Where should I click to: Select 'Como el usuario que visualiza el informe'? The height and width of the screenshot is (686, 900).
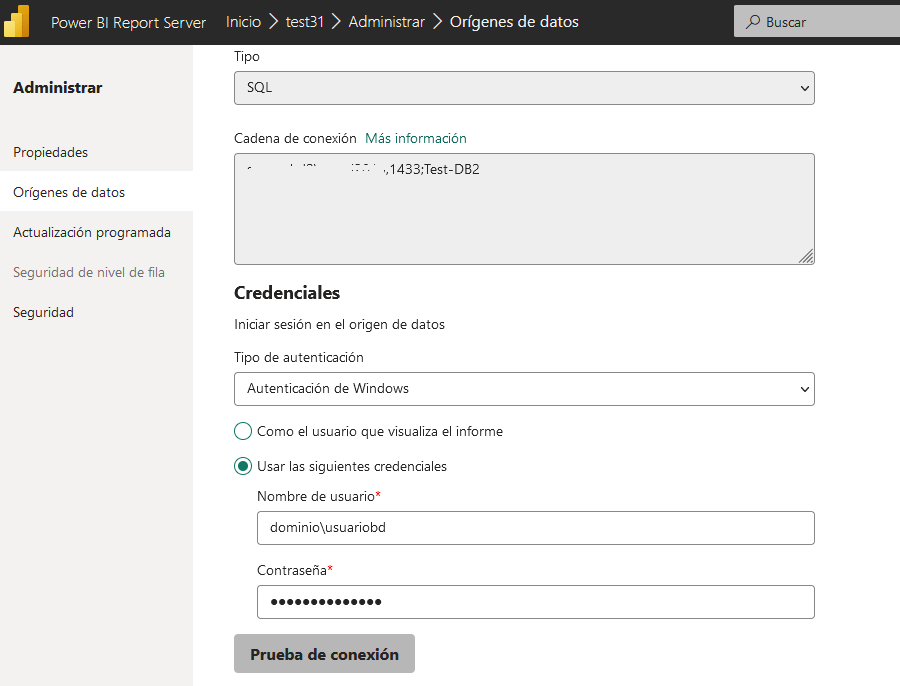coord(243,431)
